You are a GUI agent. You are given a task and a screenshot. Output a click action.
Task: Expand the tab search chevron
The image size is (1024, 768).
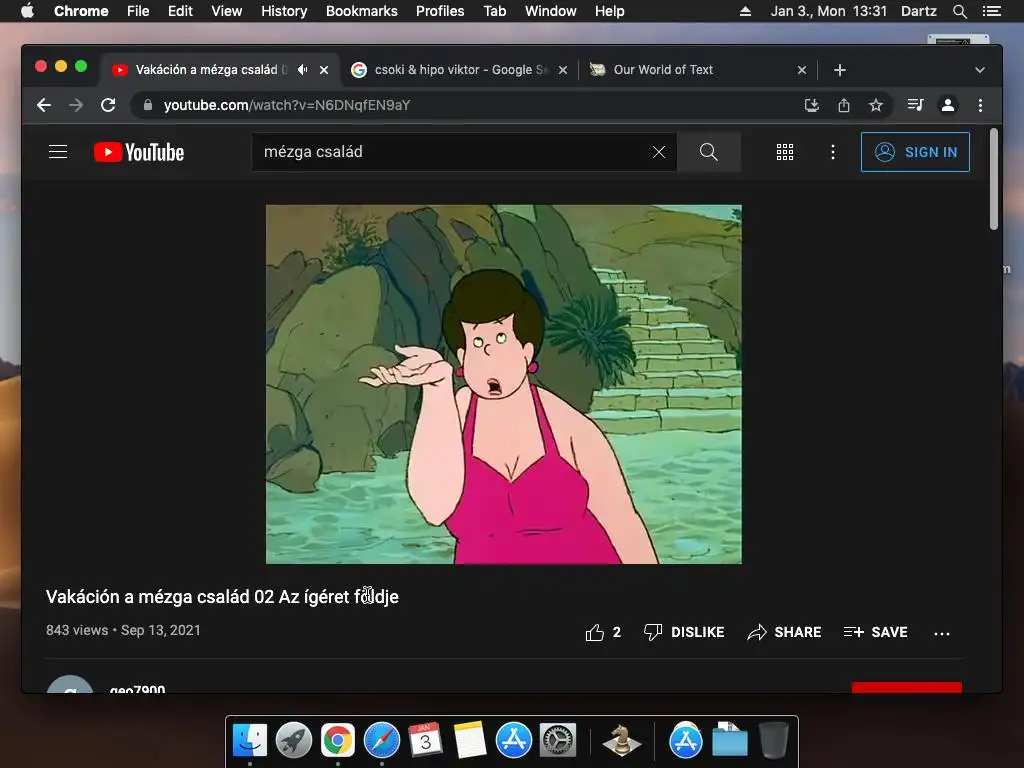980,70
